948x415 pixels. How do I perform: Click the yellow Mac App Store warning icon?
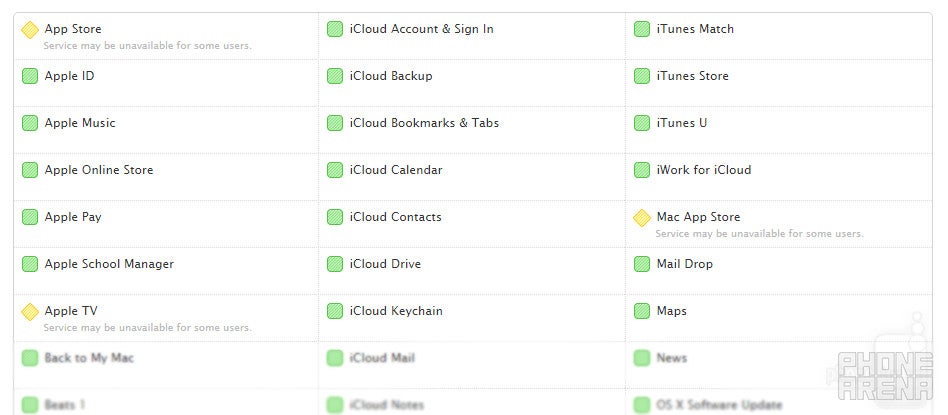pos(641,218)
